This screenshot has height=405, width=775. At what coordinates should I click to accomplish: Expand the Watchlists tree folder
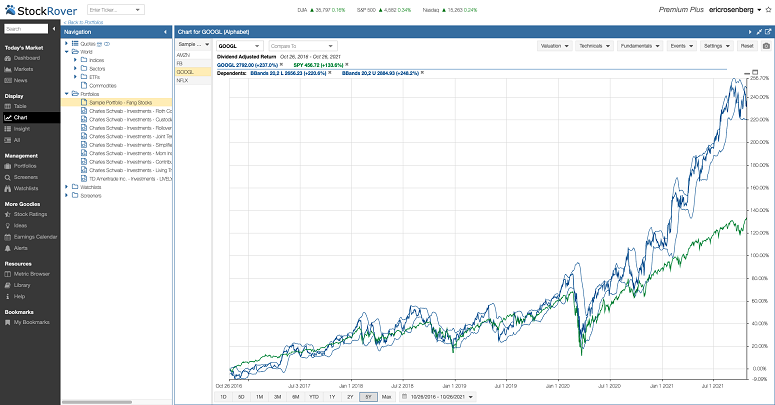point(66,187)
